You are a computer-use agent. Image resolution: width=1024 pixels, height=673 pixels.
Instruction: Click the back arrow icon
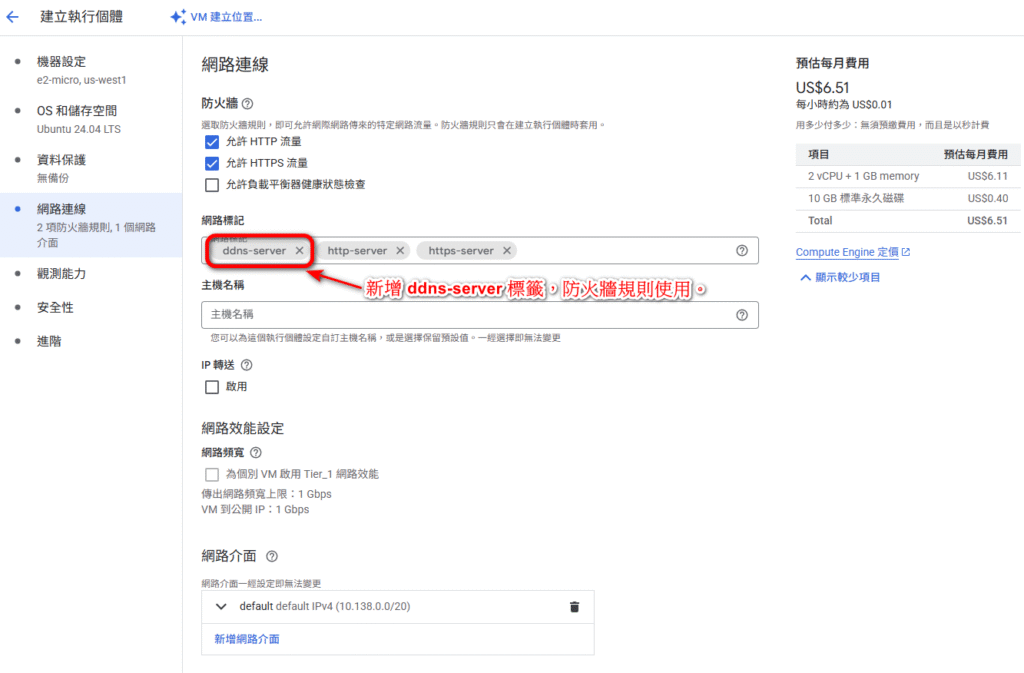(13, 17)
